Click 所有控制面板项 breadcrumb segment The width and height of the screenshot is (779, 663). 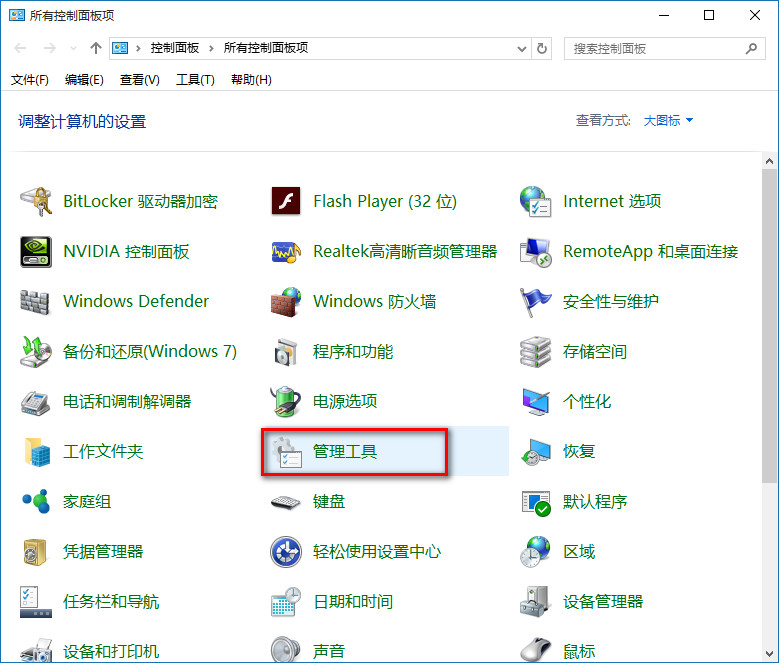point(266,48)
